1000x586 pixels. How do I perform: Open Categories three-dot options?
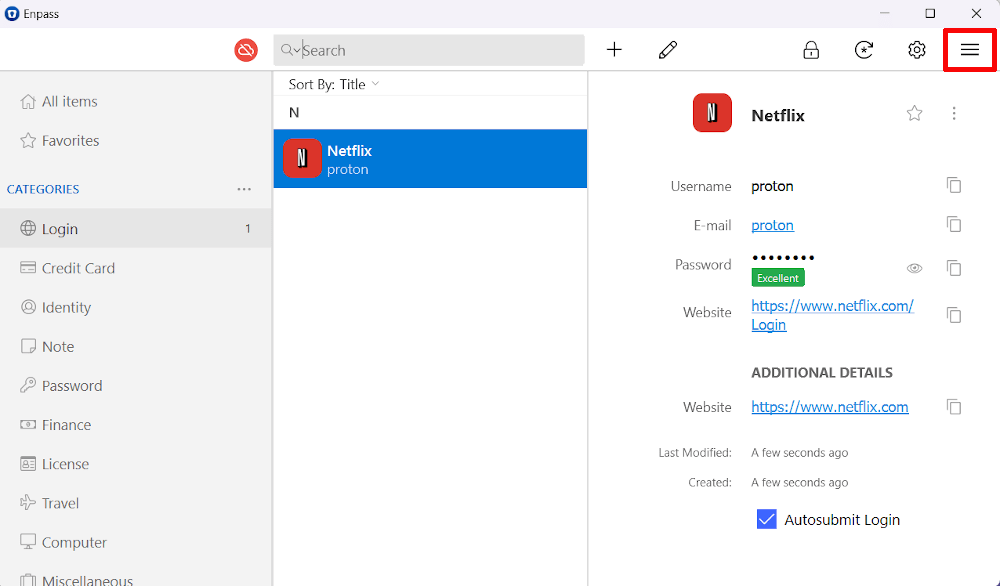tap(244, 189)
